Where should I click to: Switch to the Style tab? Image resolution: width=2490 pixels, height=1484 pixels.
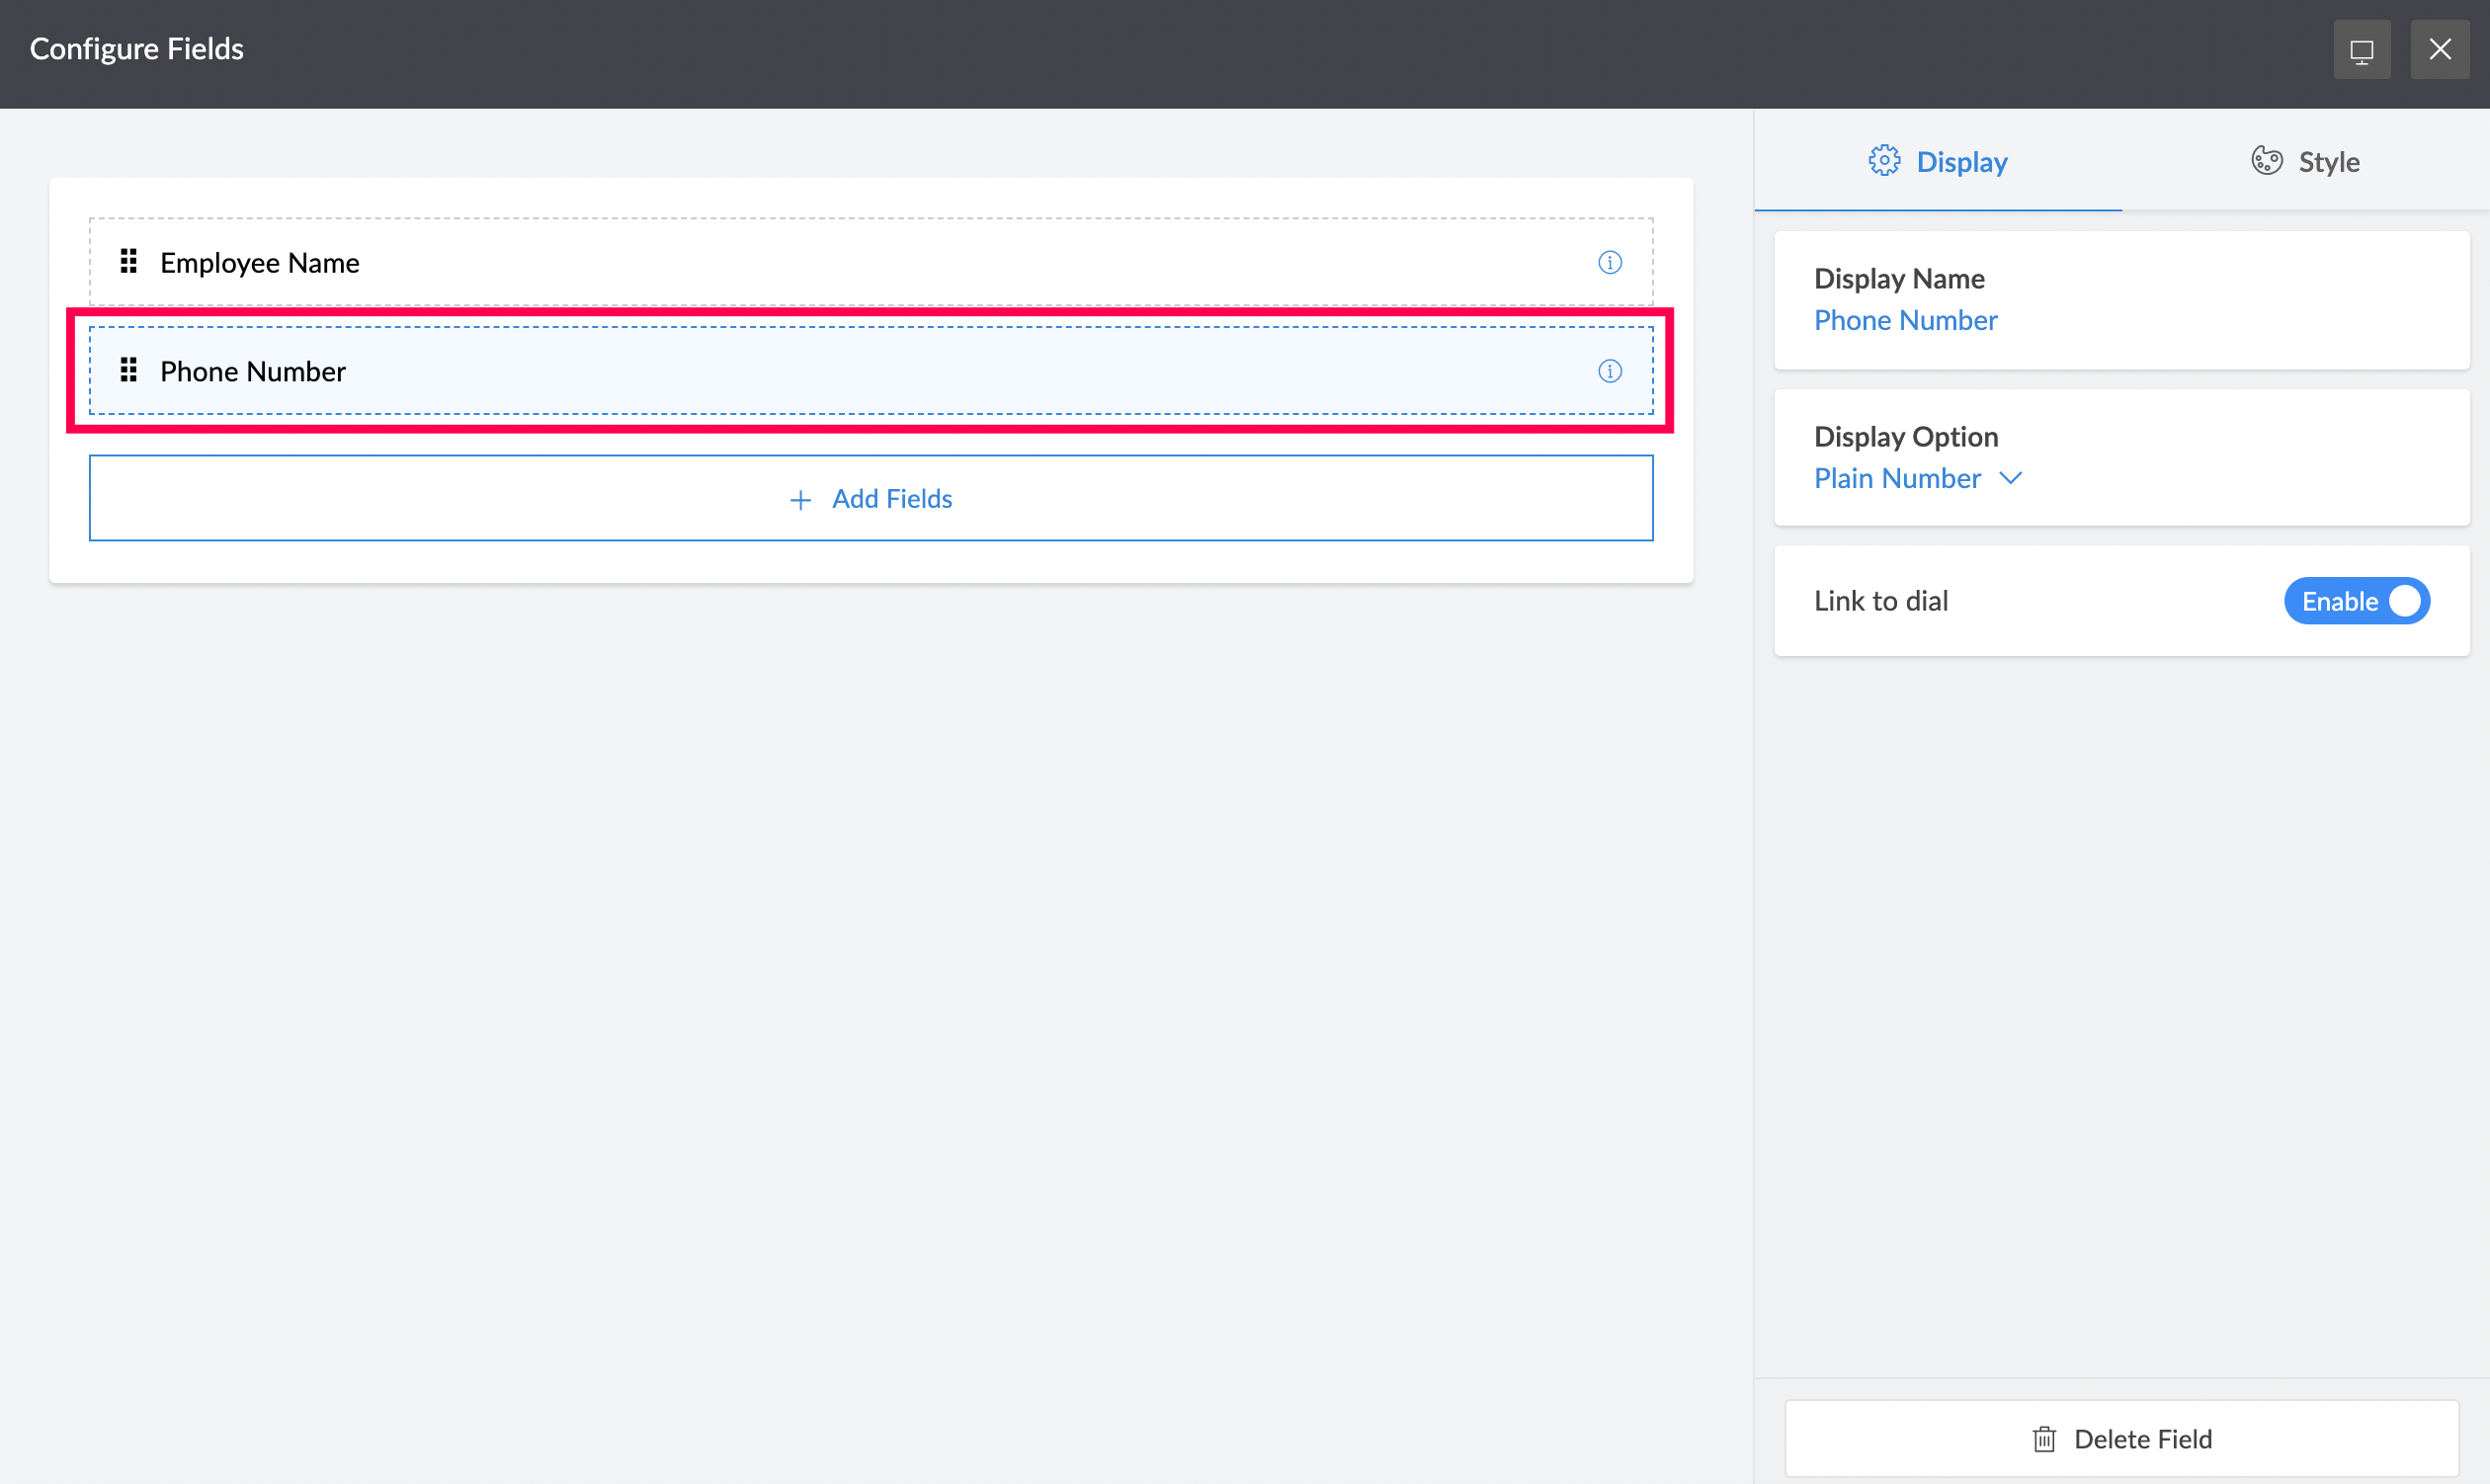pyautogui.click(x=2305, y=161)
